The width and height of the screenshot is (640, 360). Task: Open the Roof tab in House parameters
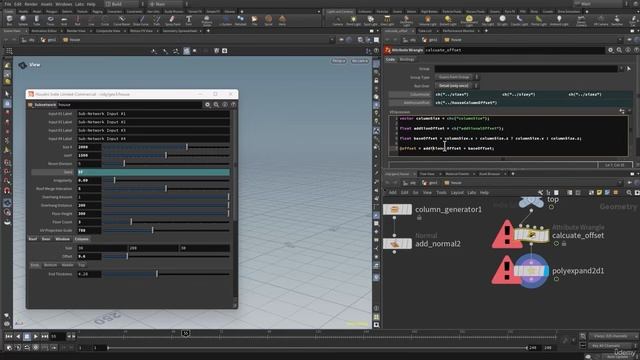point(33,239)
